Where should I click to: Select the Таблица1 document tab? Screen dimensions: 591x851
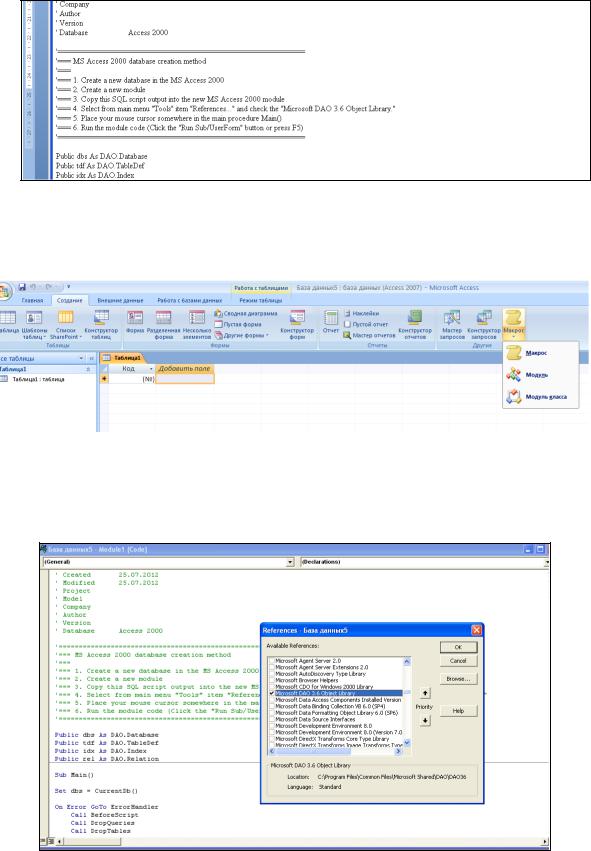pos(123,358)
